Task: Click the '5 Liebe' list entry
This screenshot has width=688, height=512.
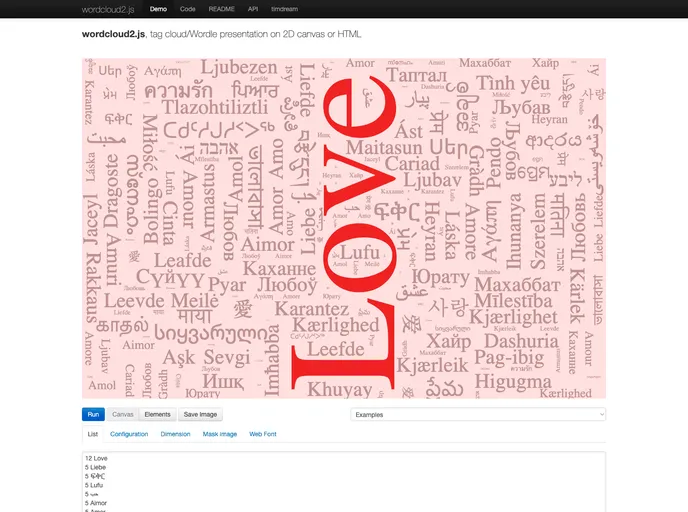Action: (95, 467)
